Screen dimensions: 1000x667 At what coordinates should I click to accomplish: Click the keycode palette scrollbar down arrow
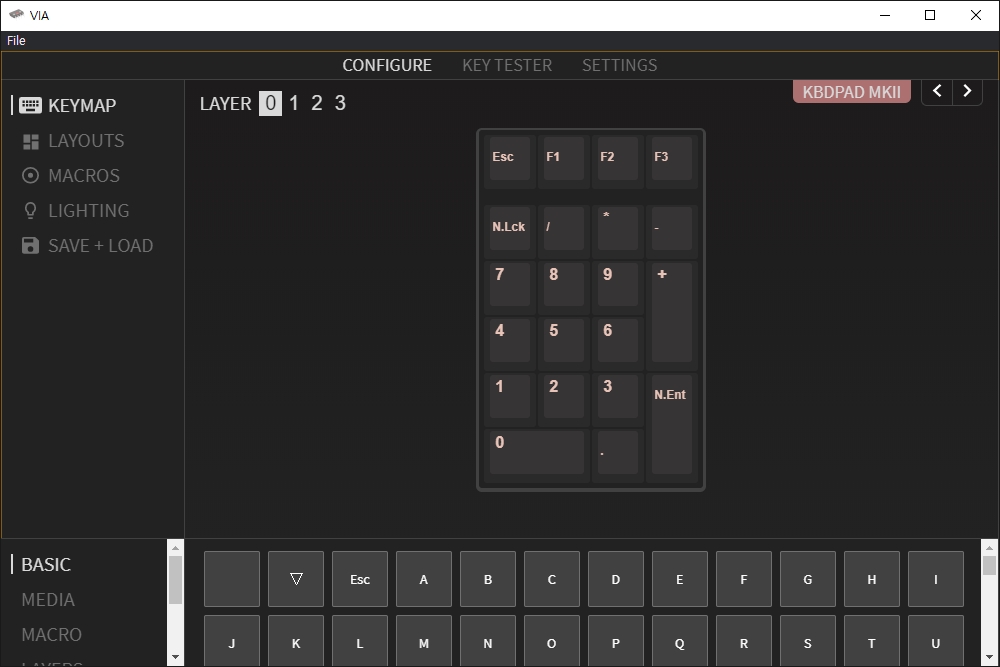tap(989, 657)
